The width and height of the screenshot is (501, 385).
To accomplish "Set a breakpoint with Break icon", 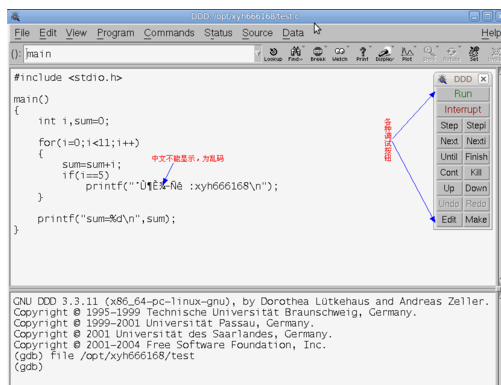I will click(318, 54).
